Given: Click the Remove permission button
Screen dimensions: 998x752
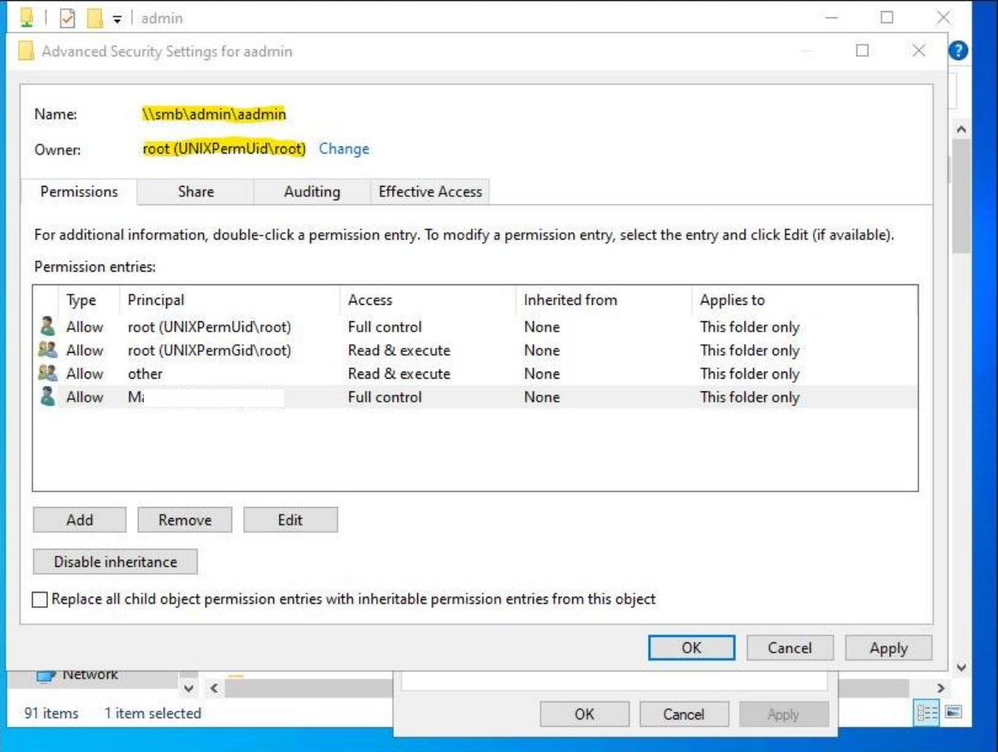Looking at the screenshot, I should (185, 520).
